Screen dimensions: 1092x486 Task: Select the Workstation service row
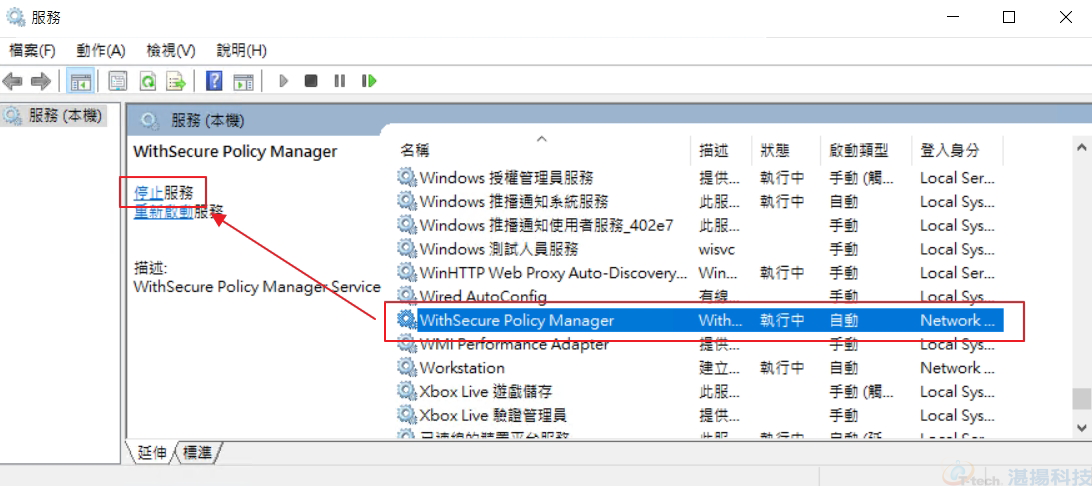[699, 368]
